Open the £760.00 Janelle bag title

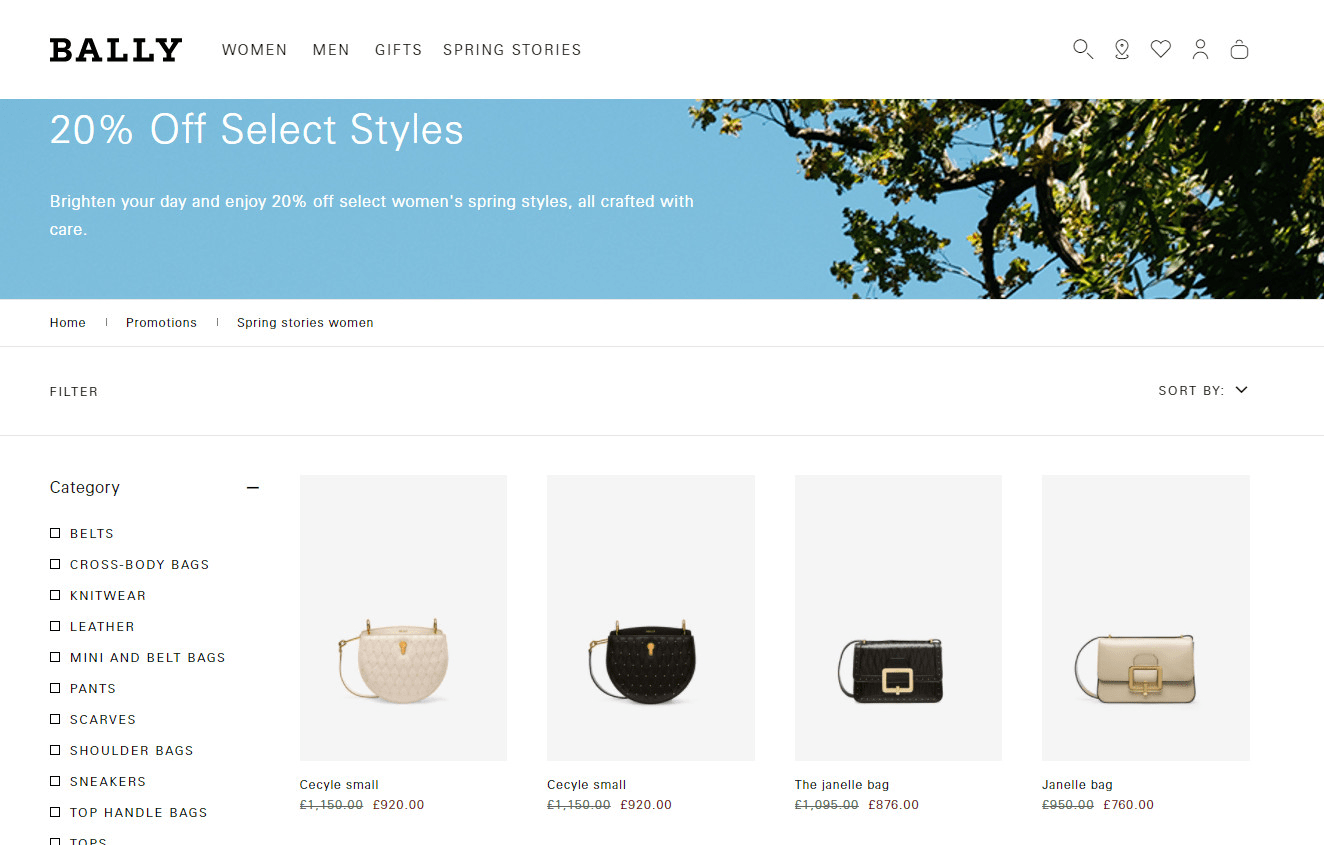click(1077, 785)
